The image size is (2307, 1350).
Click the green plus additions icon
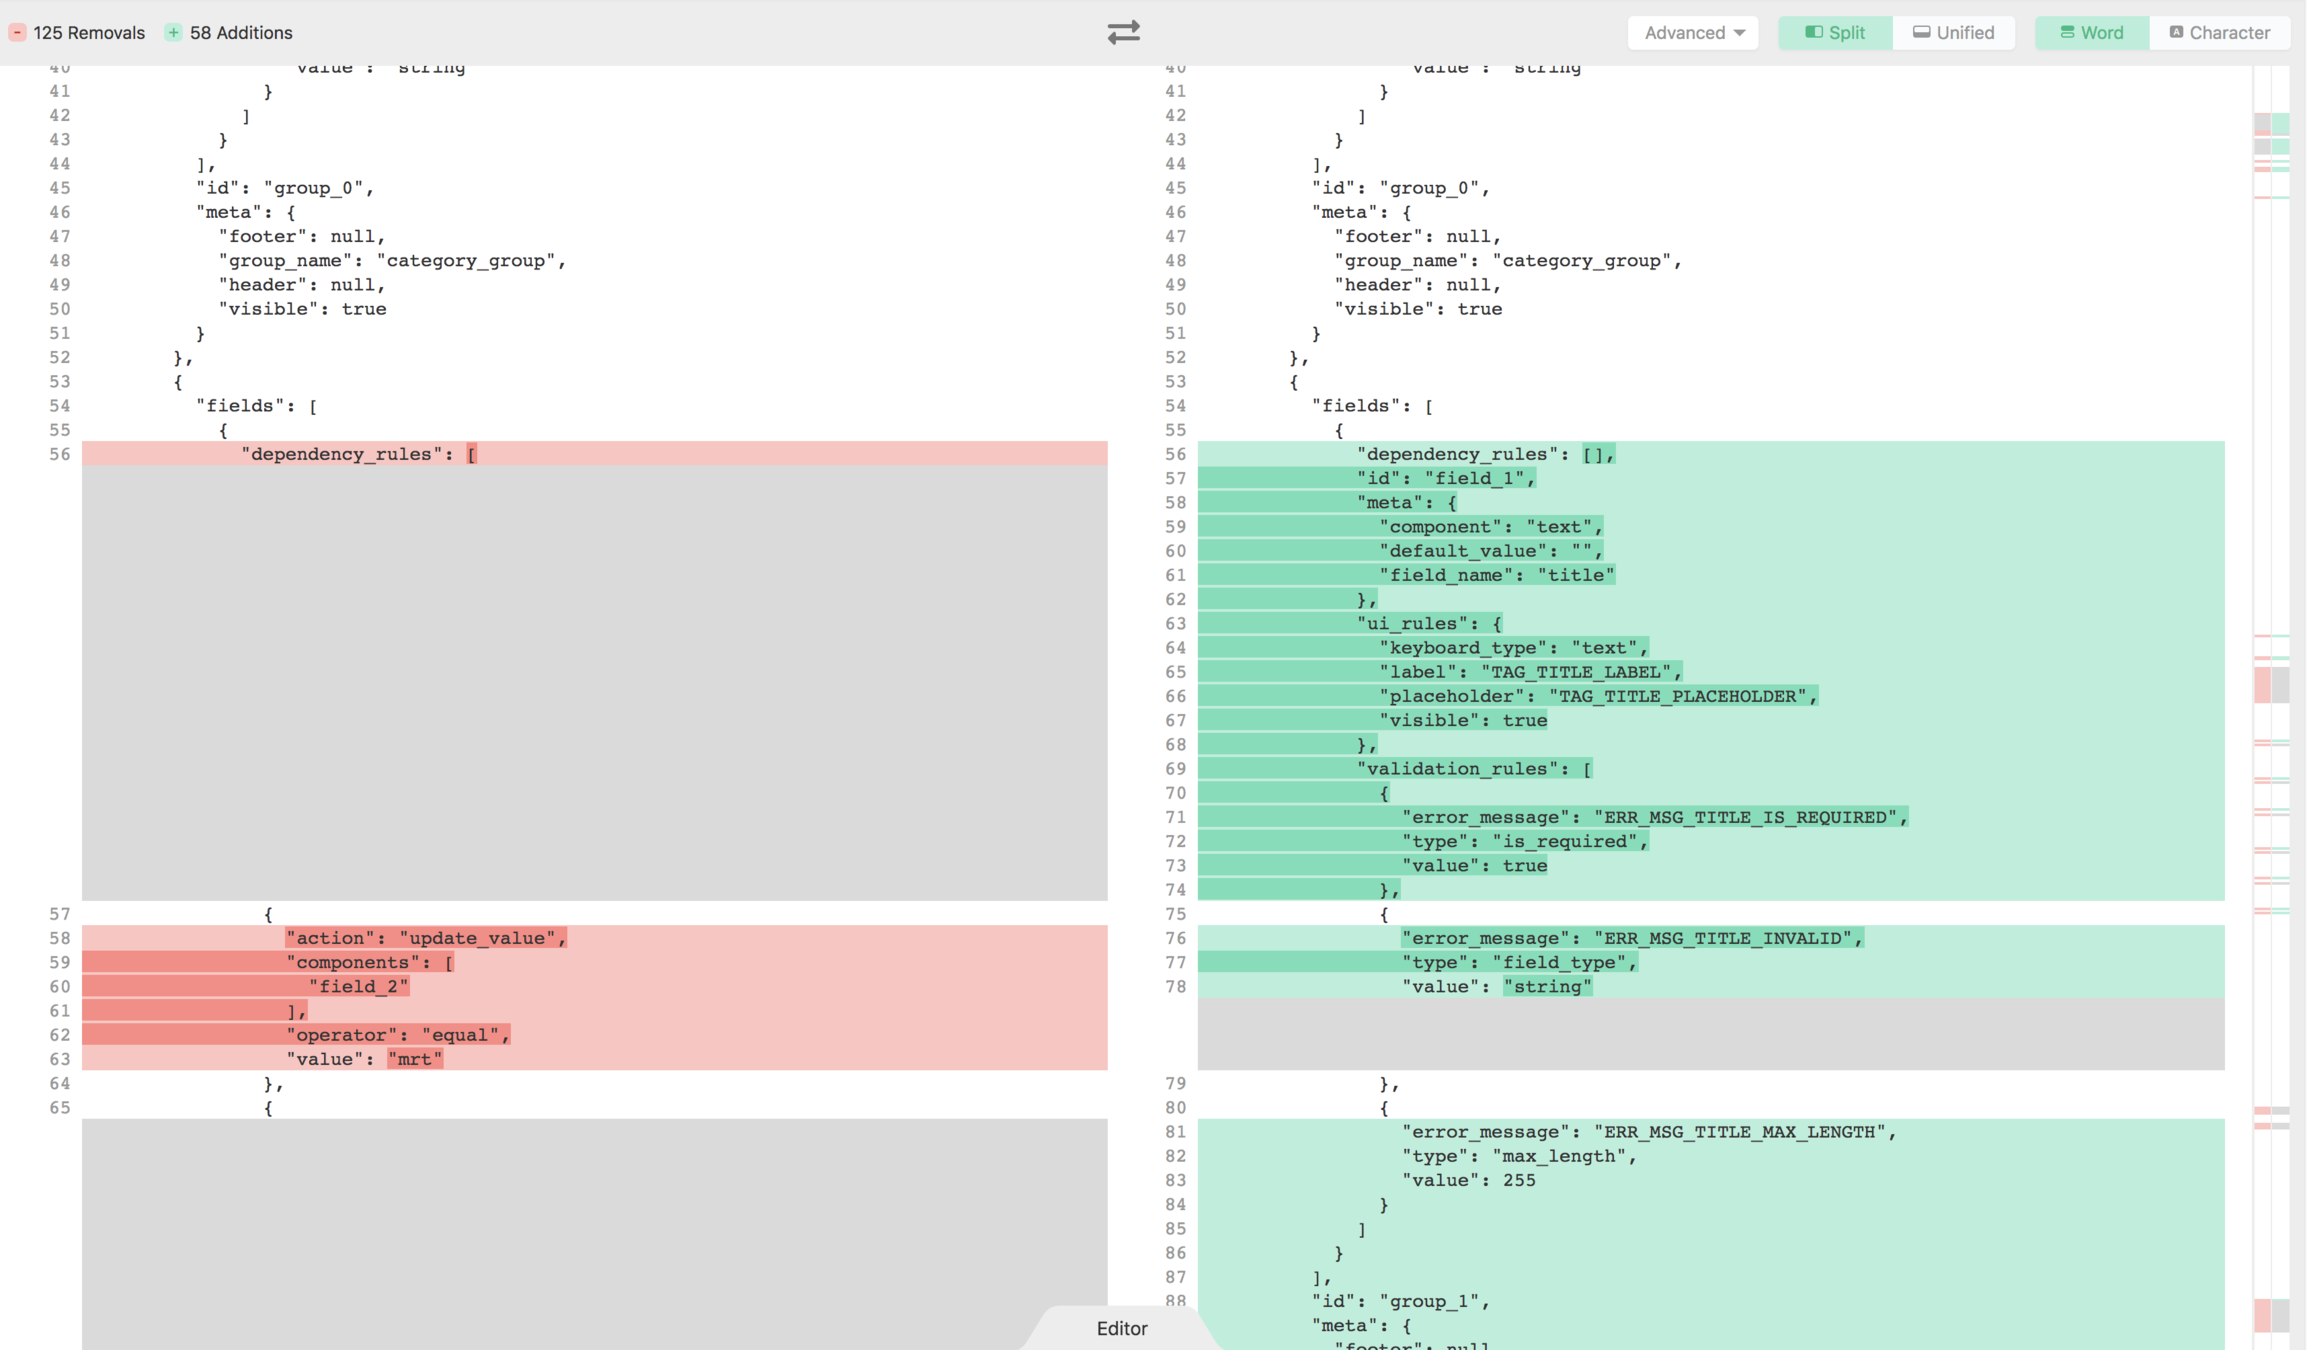[x=173, y=32]
